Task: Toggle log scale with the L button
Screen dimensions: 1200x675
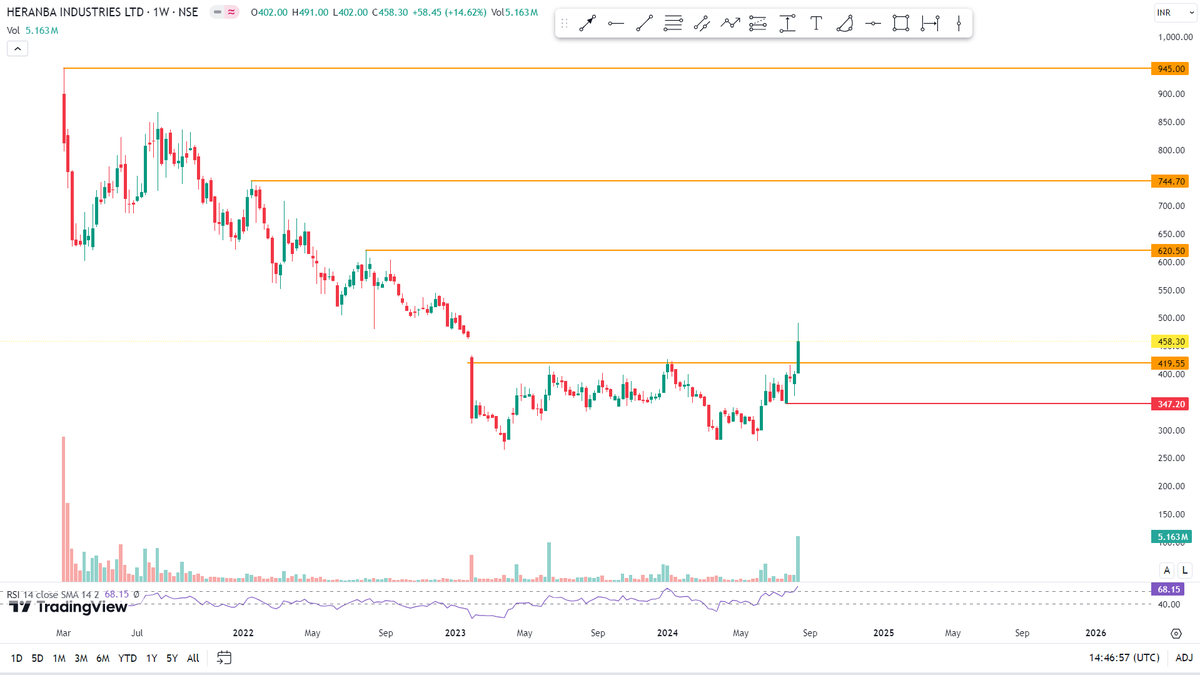Action: (1185, 570)
